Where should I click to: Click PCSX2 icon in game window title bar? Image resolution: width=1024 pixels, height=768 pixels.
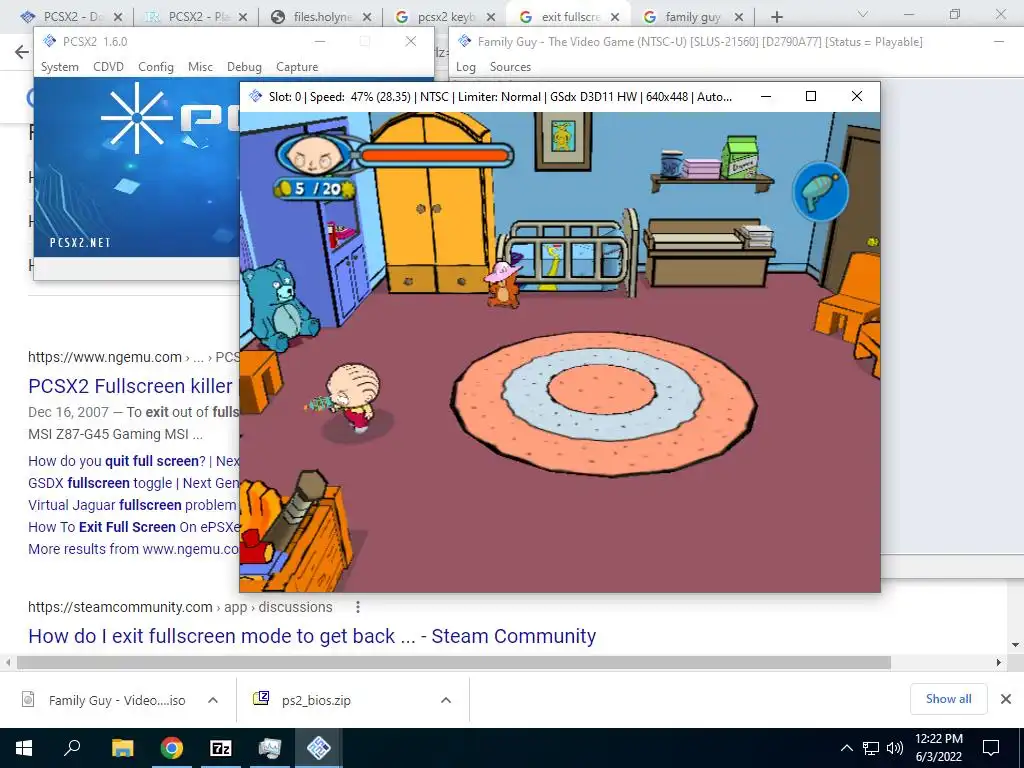[255, 96]
